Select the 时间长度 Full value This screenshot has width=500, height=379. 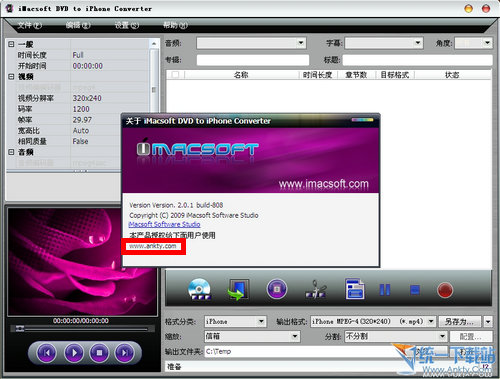[78, 55]
